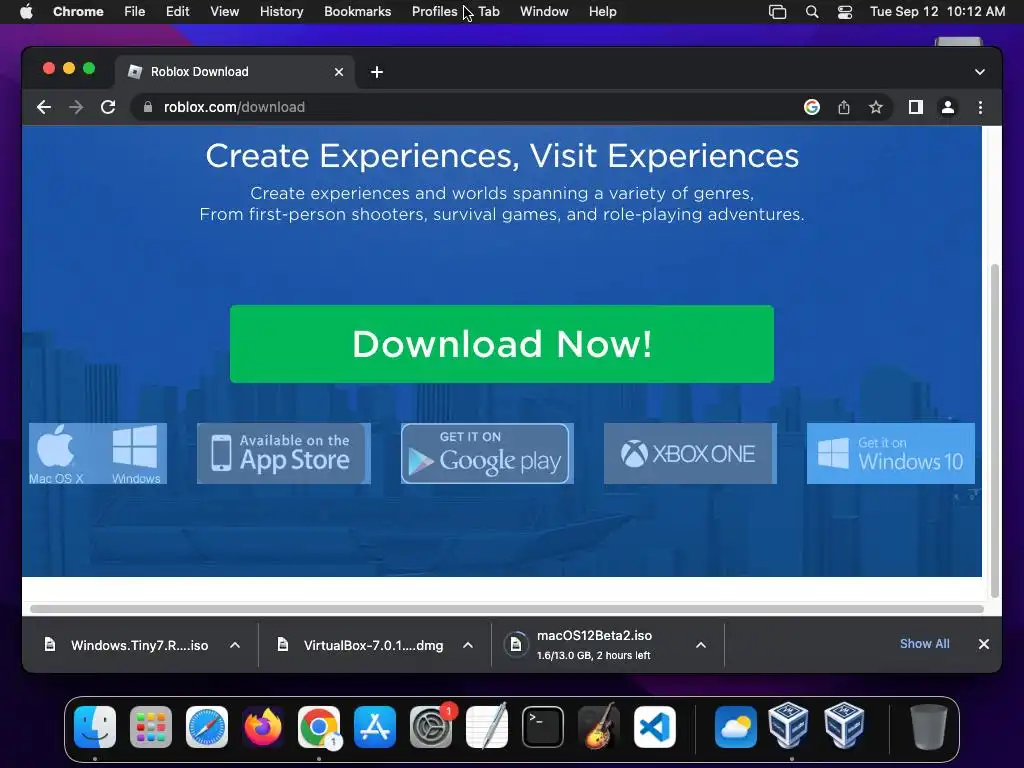Screen dimensions: 1024x768
Task: Open the Help menu
Action: tap(602, 12)
